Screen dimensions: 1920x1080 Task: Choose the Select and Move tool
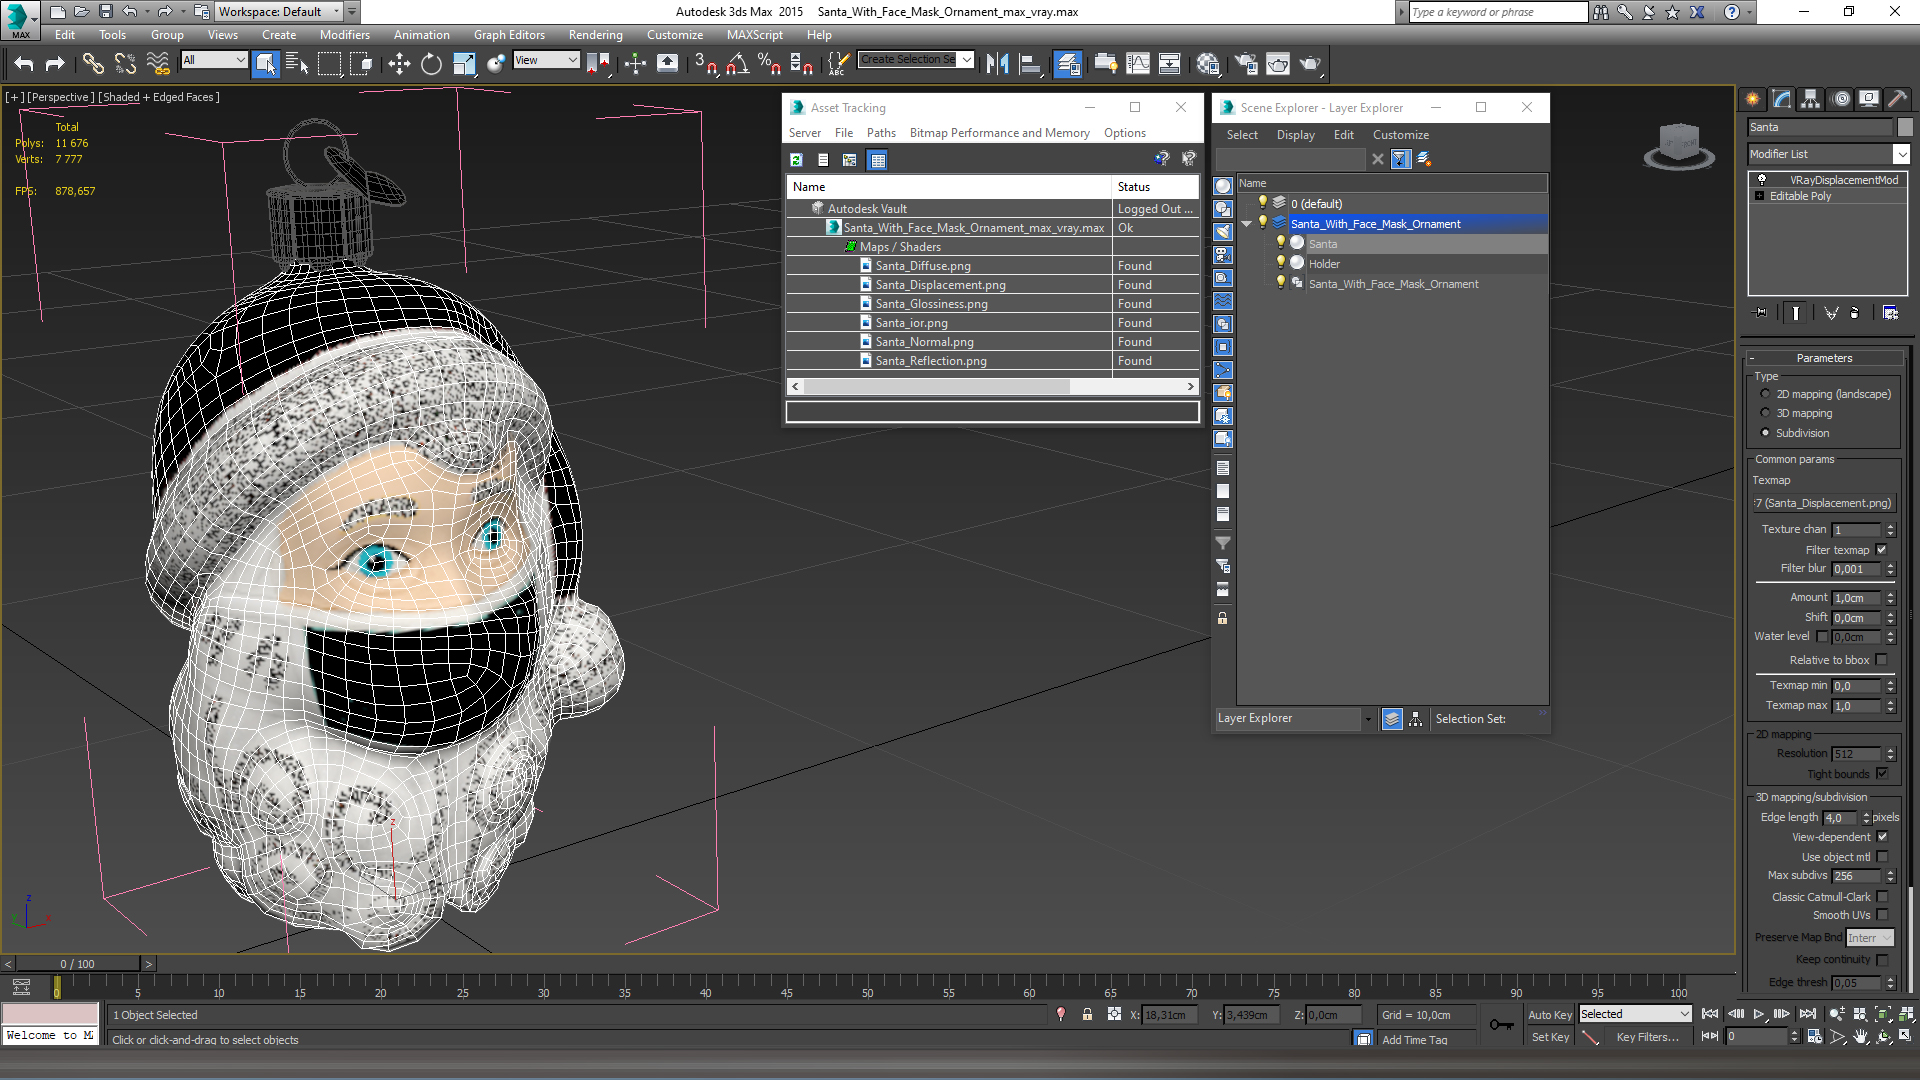(x=399, y=64)
